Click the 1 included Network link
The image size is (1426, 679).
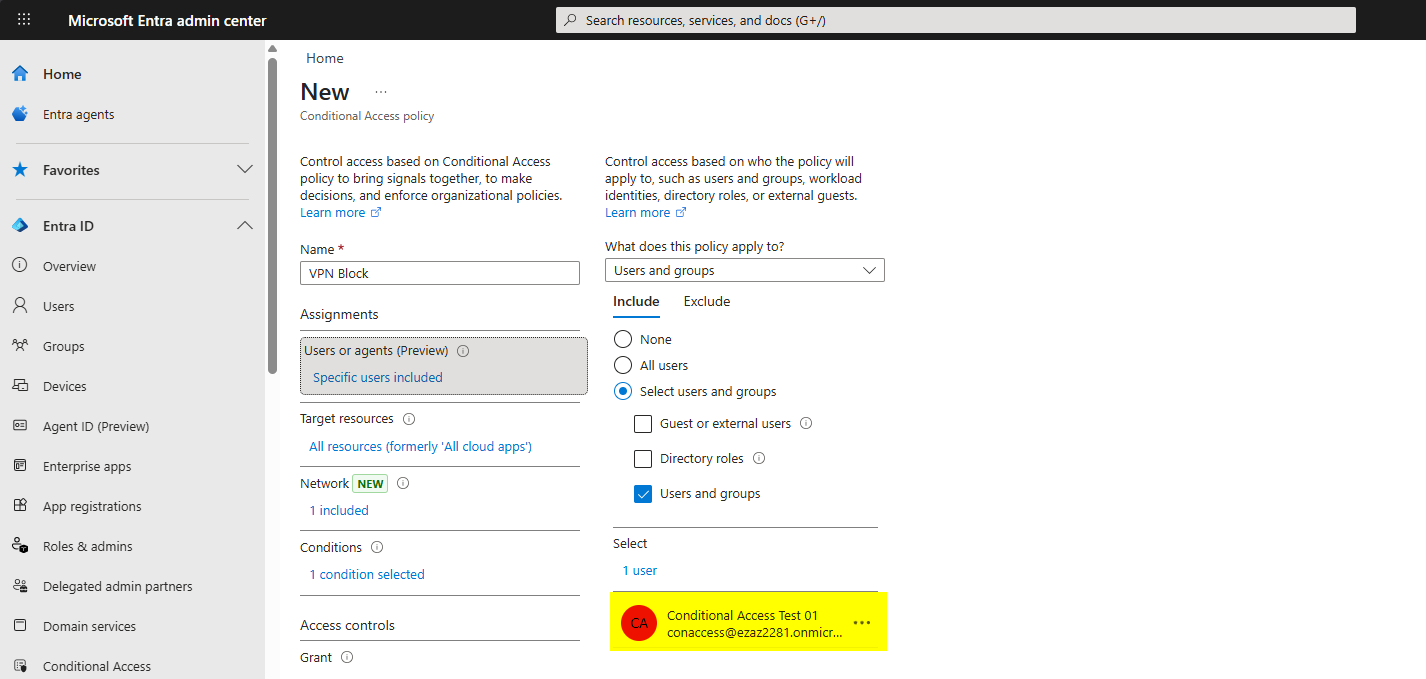click(339, 510)
